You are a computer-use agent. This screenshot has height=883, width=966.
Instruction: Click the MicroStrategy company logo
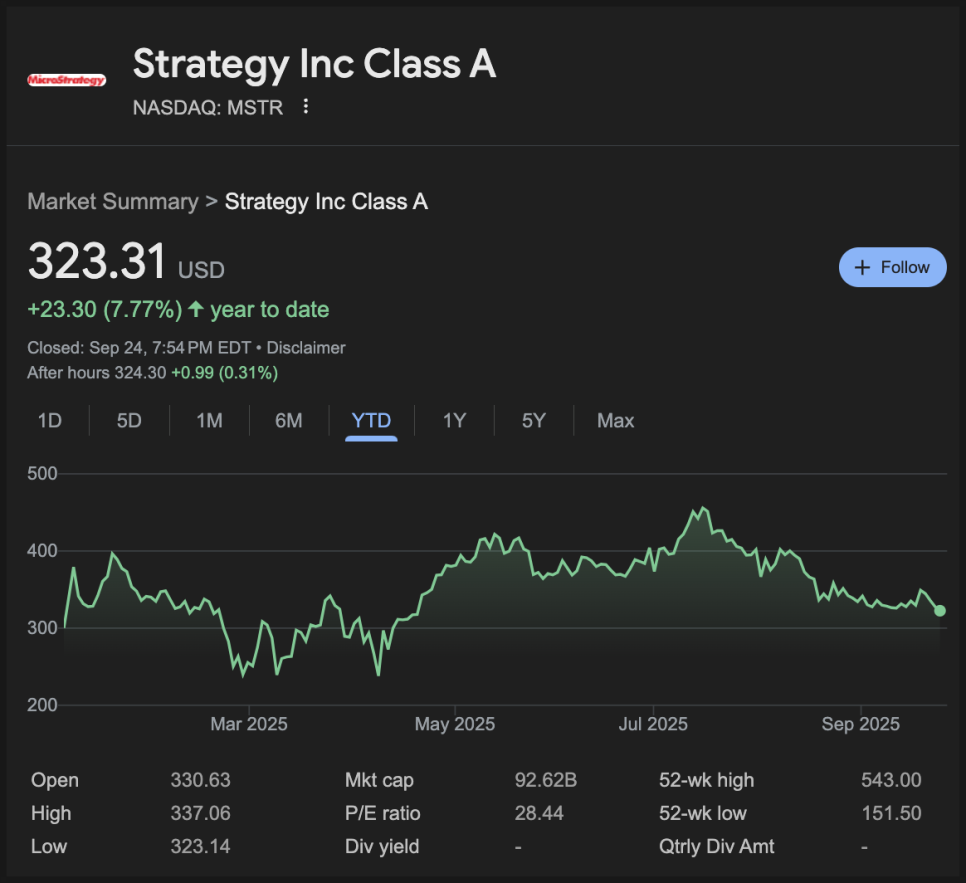pos(67,80)
